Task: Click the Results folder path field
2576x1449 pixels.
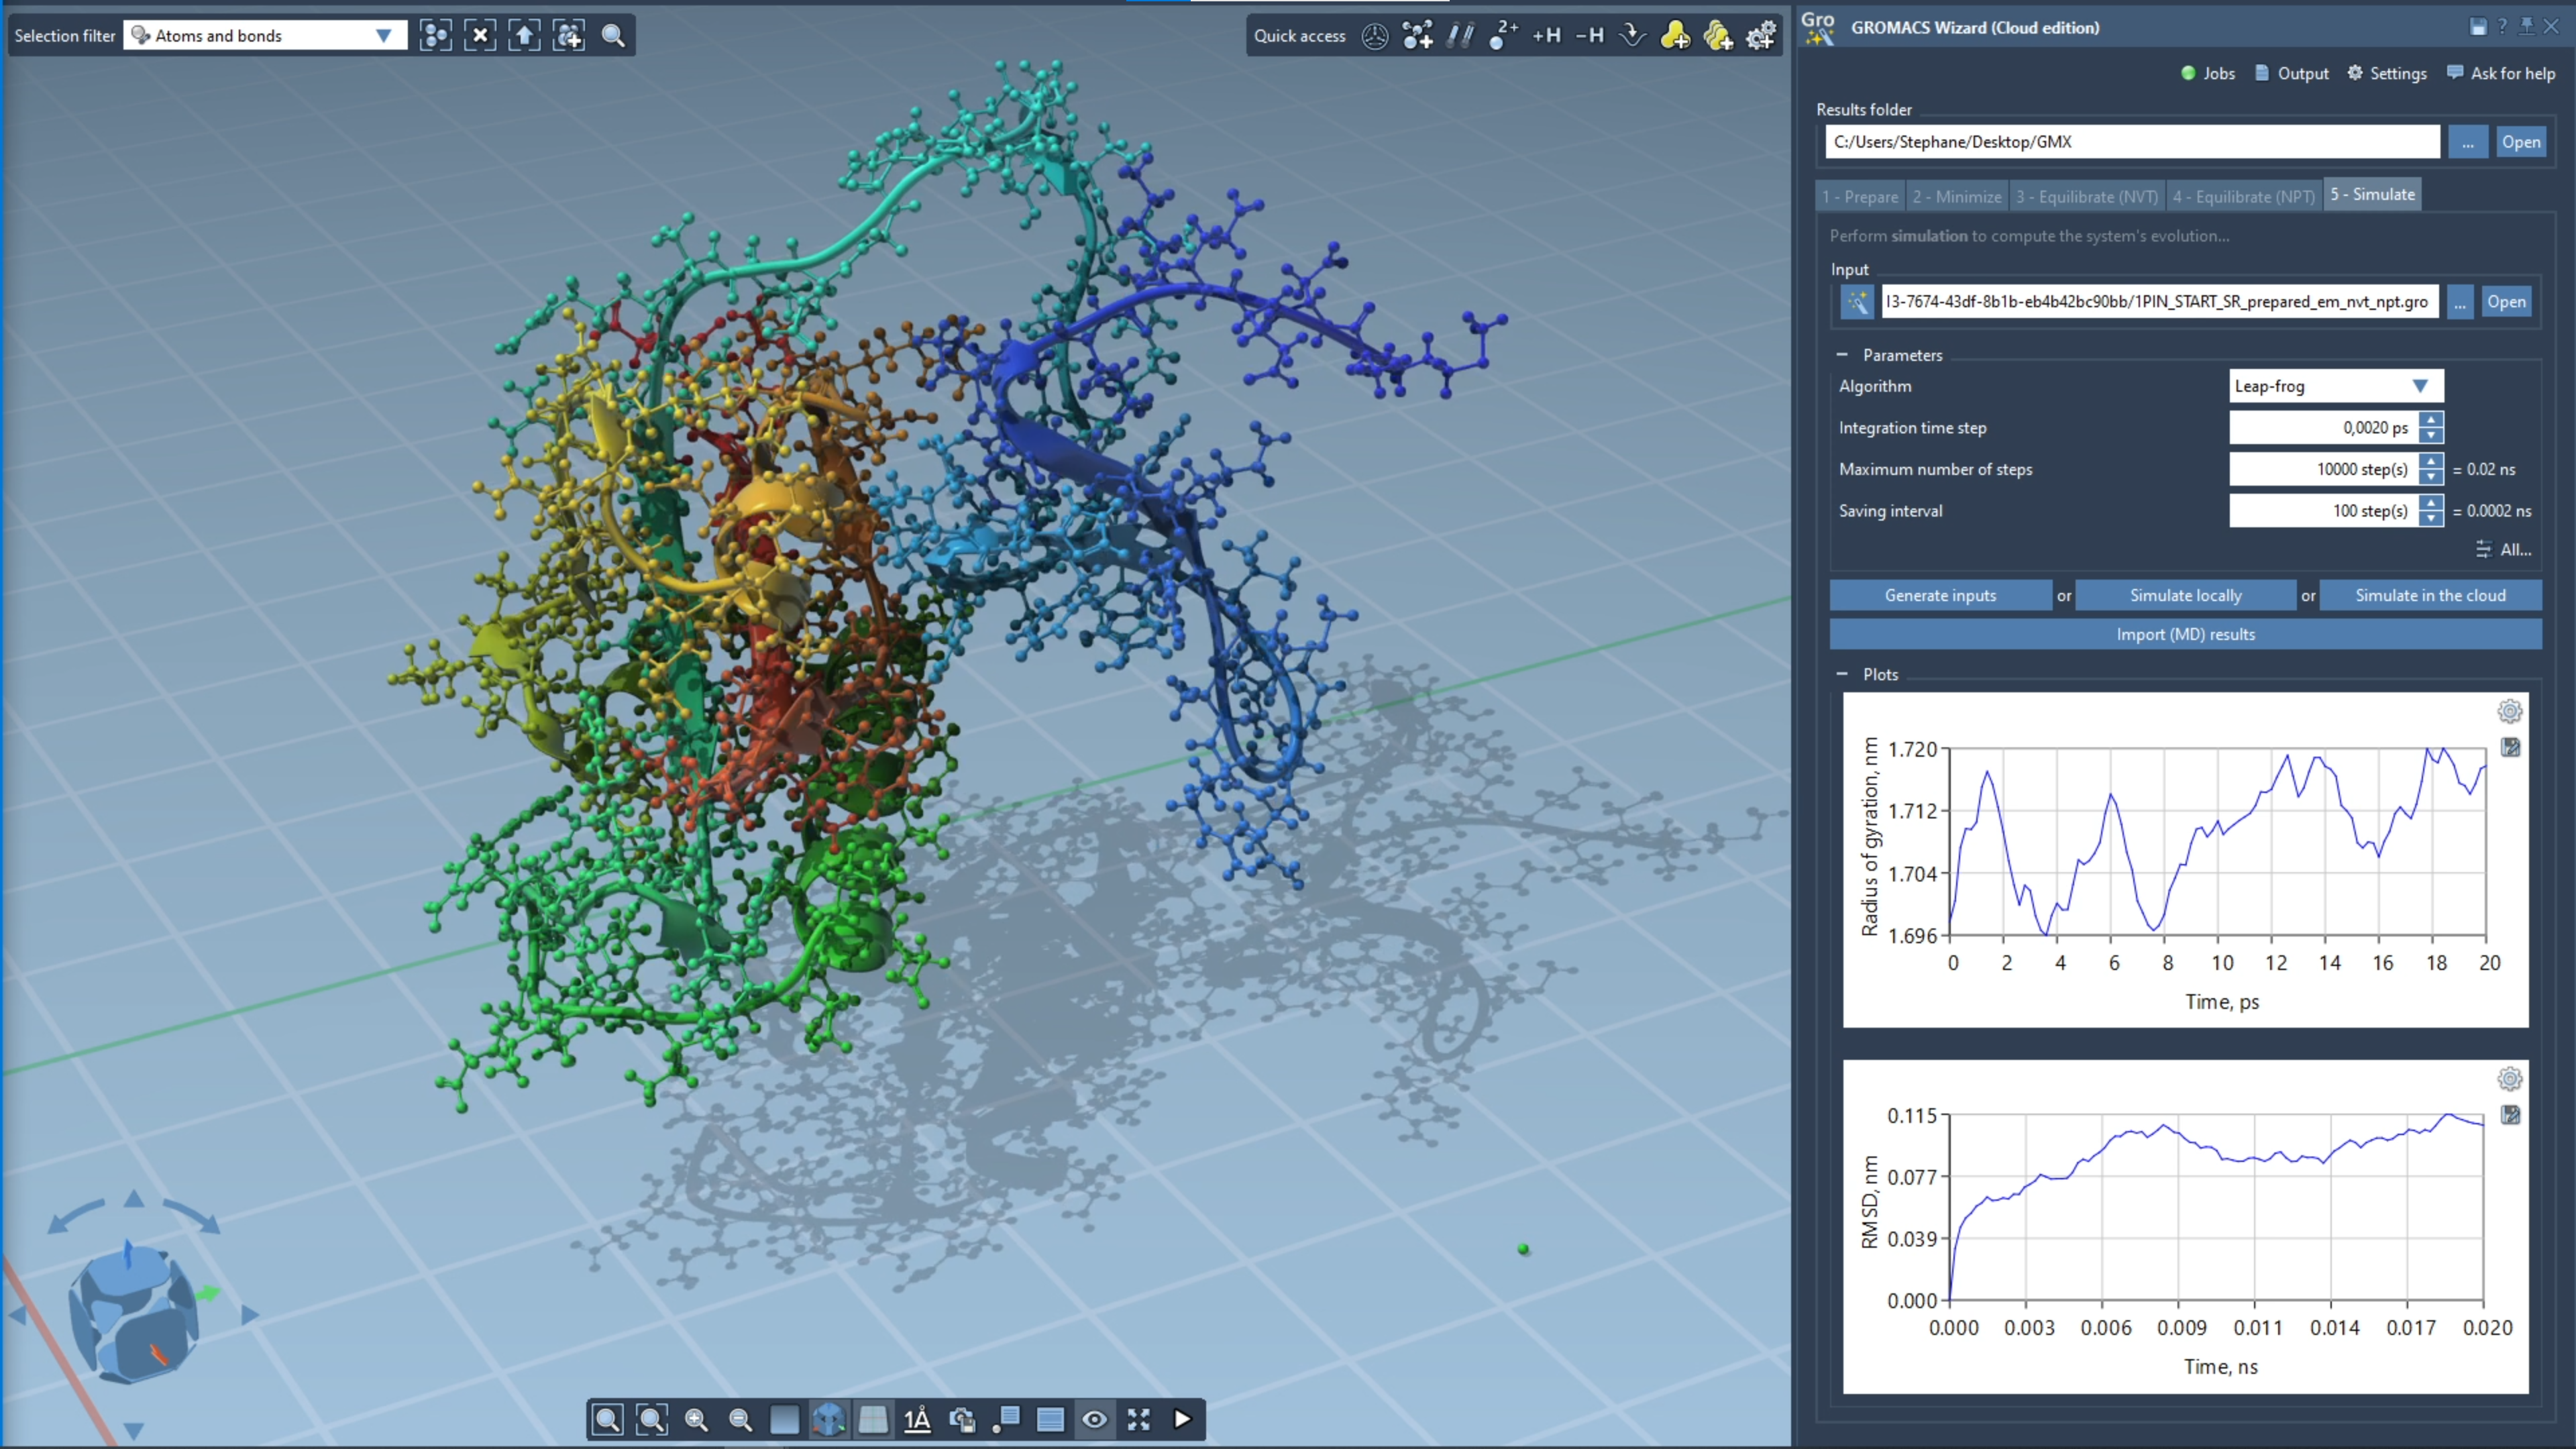Action: pos(2132,142)
